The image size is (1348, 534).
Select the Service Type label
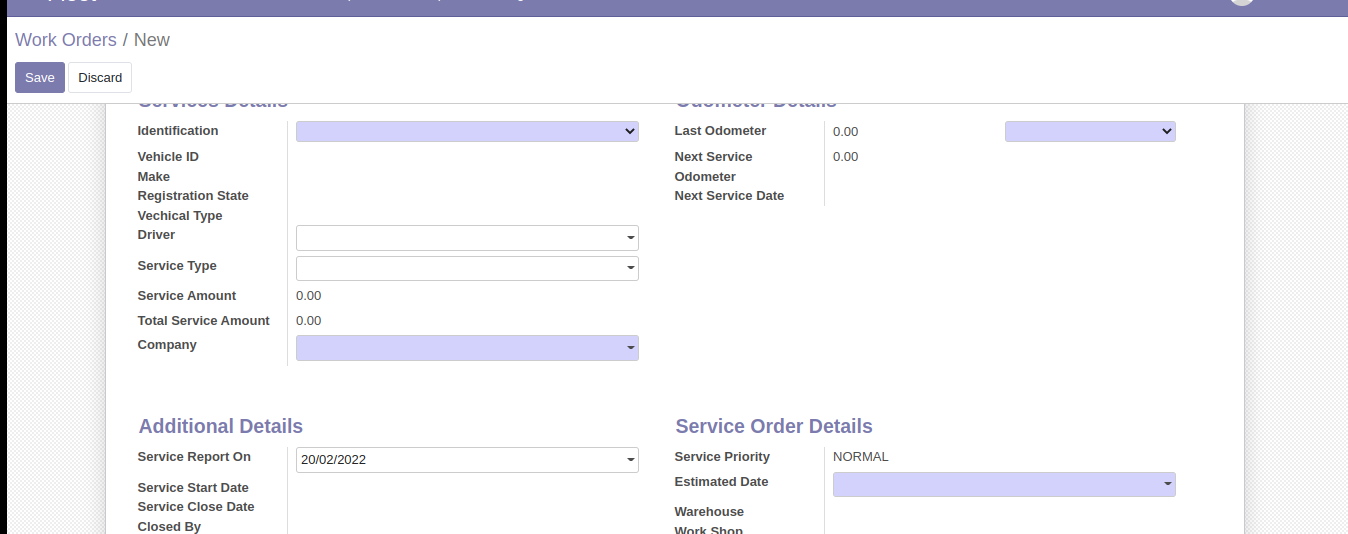[177, 266]
